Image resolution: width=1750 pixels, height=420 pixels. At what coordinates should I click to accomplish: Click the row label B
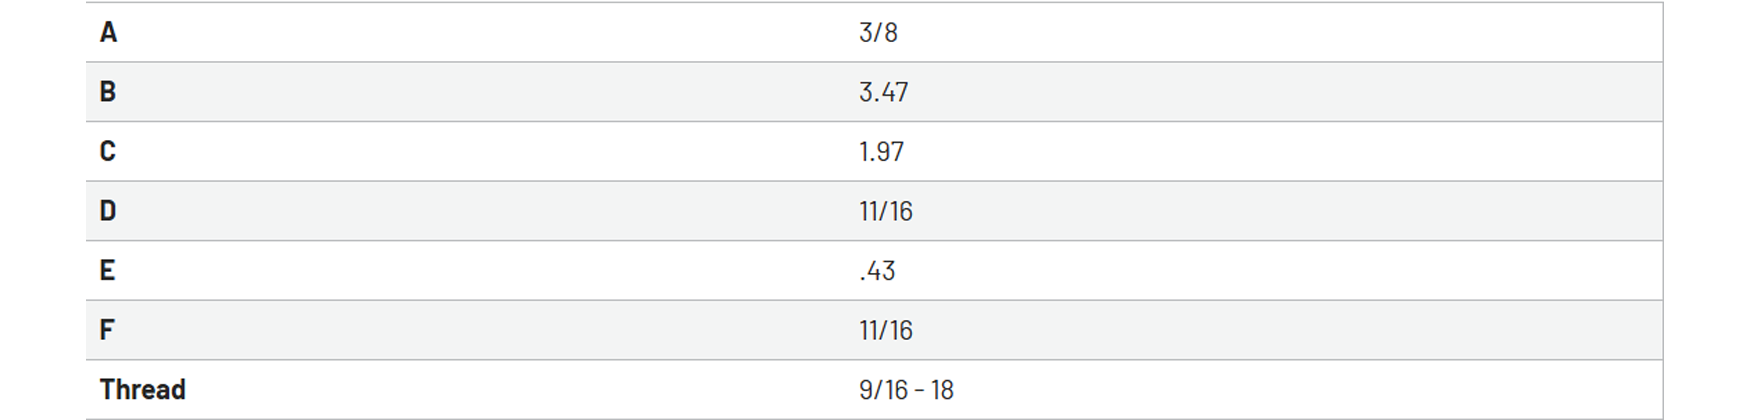point(108,92)
